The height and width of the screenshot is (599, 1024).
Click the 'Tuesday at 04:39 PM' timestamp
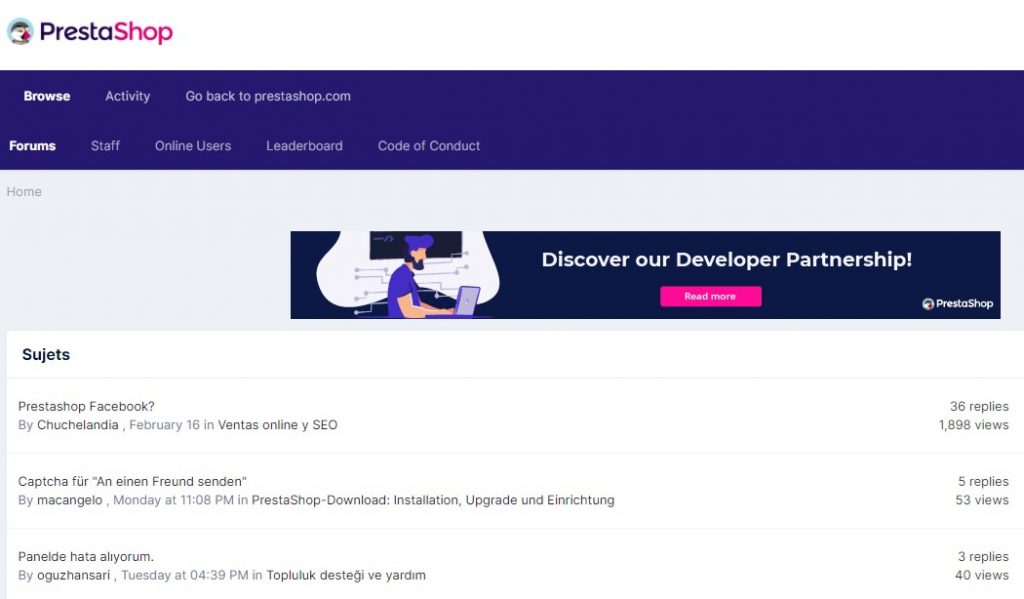coord(185,575)
